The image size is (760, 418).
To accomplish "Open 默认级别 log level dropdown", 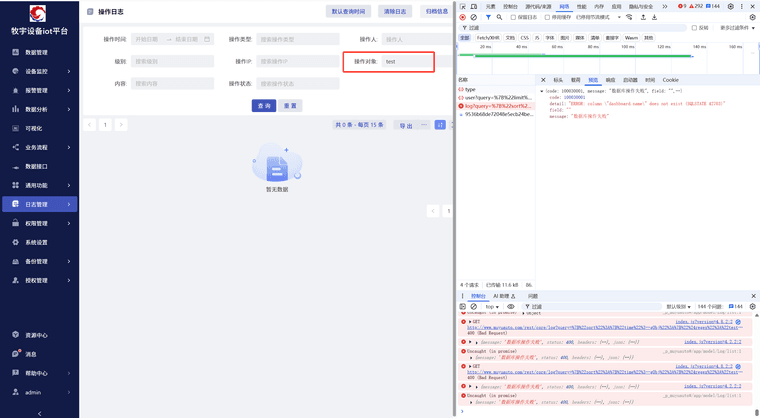I will click(678, 306).
